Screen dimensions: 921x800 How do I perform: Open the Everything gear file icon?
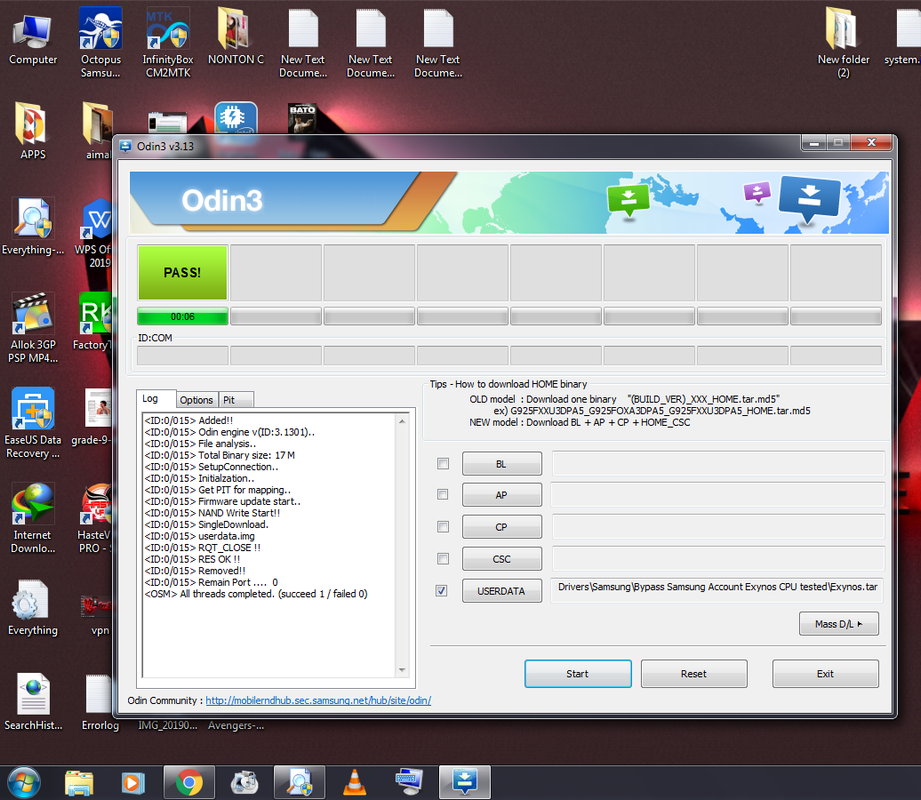tap(33, 607)
